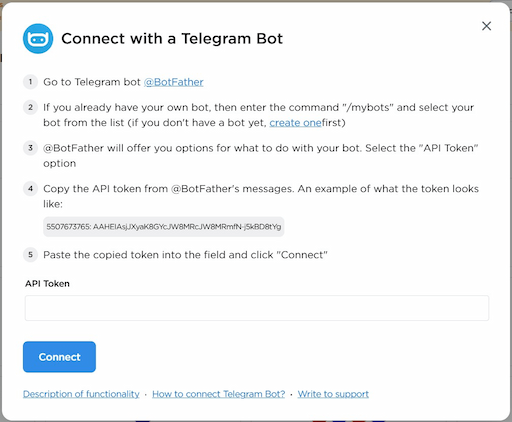
Task: Select the Write to support link
Action: [333, 394]
